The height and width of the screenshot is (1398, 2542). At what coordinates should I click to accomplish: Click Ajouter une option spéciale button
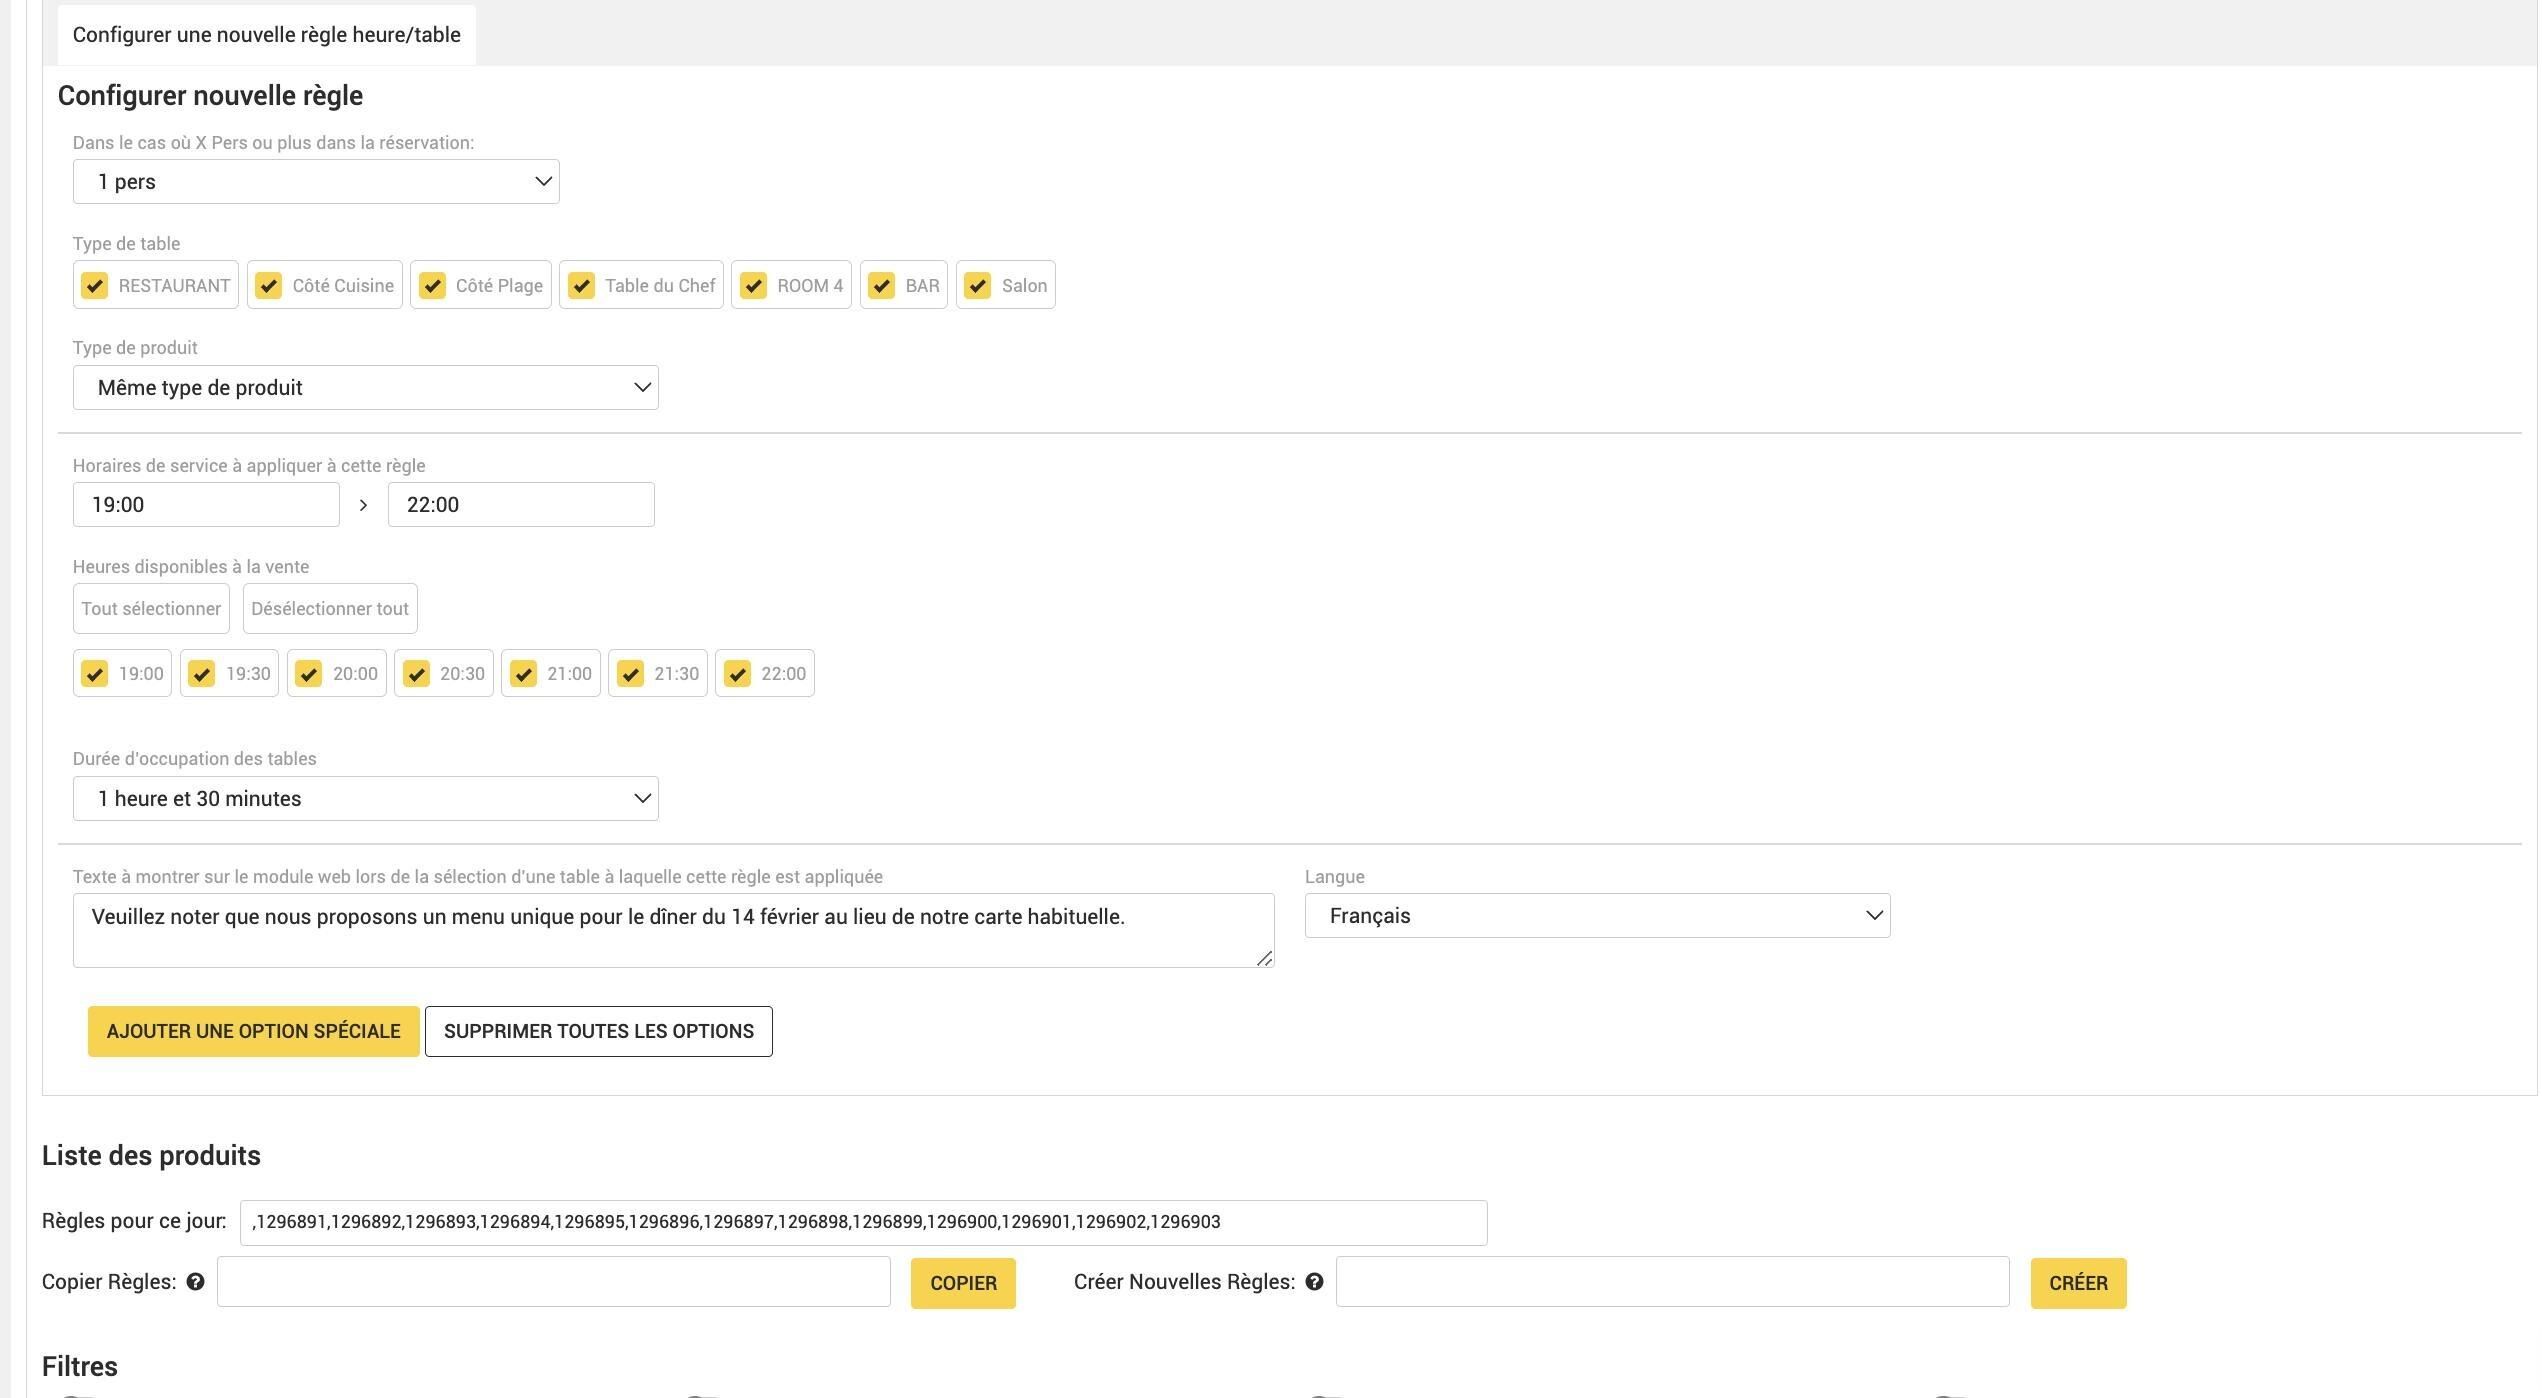[254, 1032]
